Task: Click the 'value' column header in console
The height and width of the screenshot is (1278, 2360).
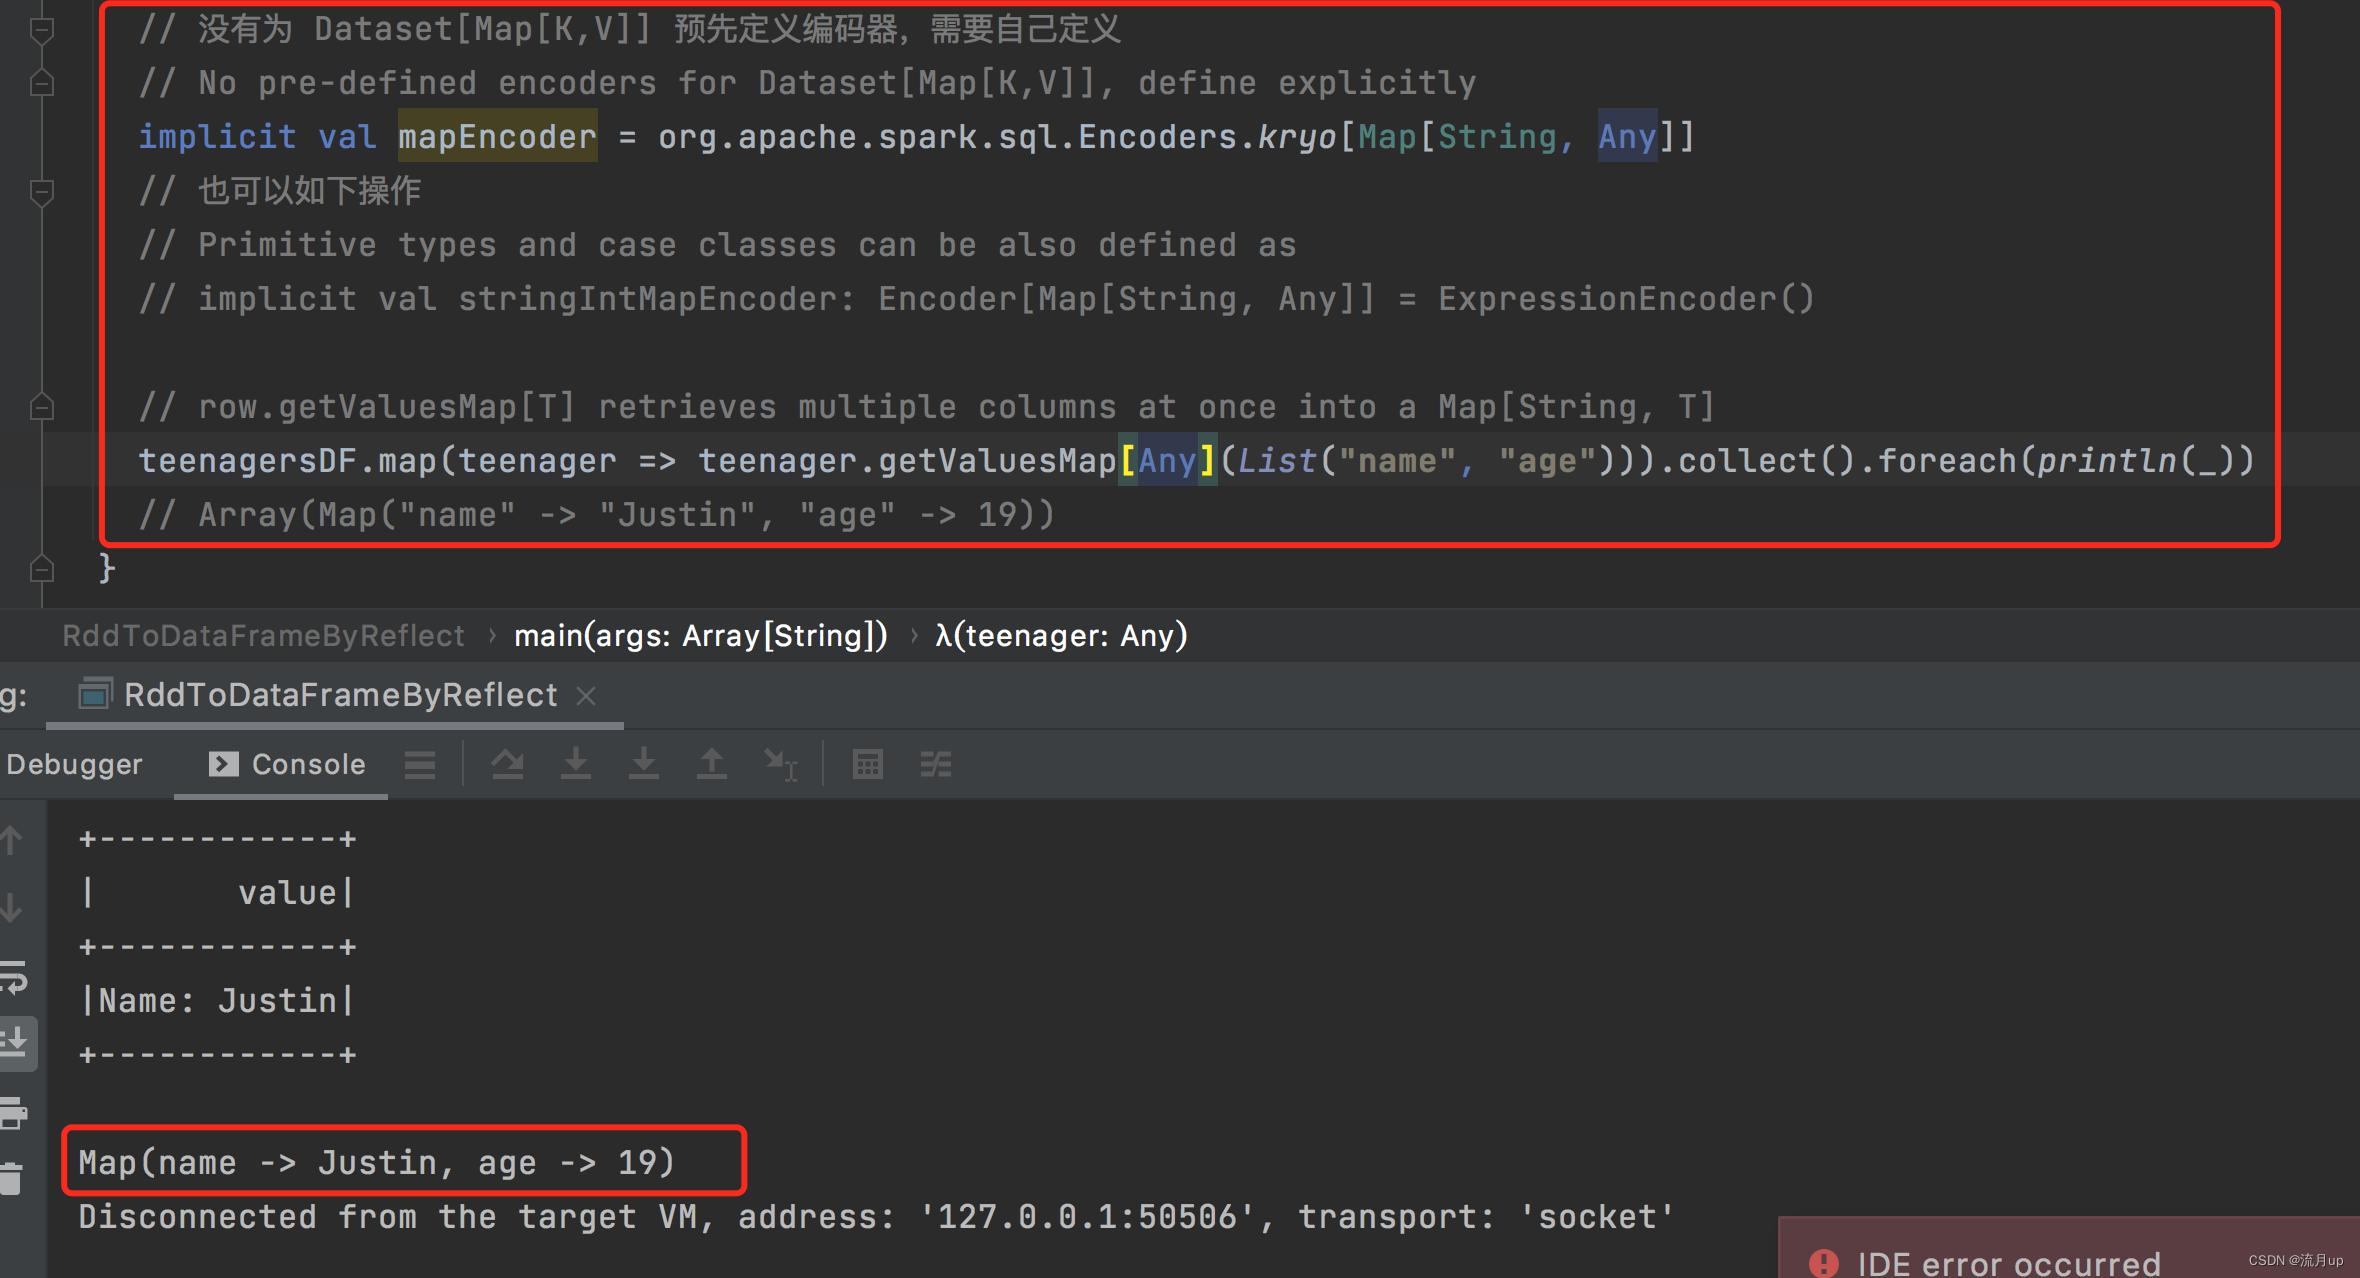Action: click(287, 893)
